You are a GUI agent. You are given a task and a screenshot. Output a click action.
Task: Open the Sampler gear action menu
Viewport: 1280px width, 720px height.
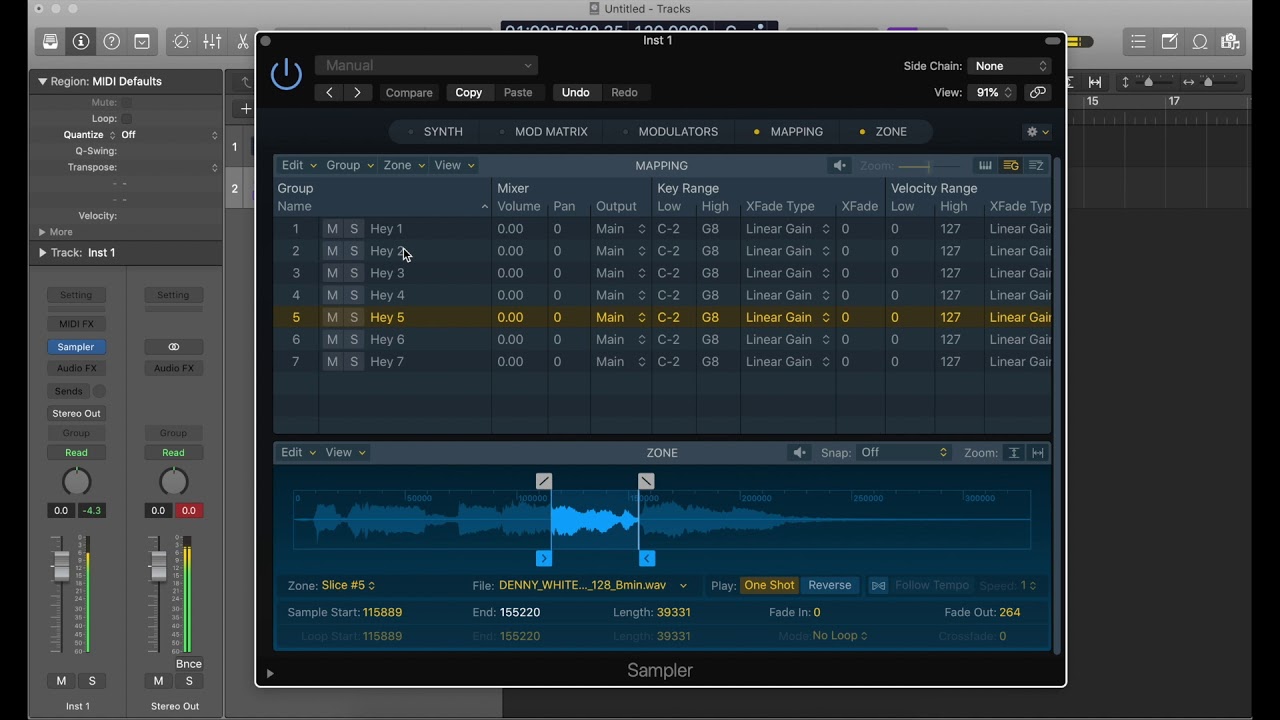tap(1037, 132)
